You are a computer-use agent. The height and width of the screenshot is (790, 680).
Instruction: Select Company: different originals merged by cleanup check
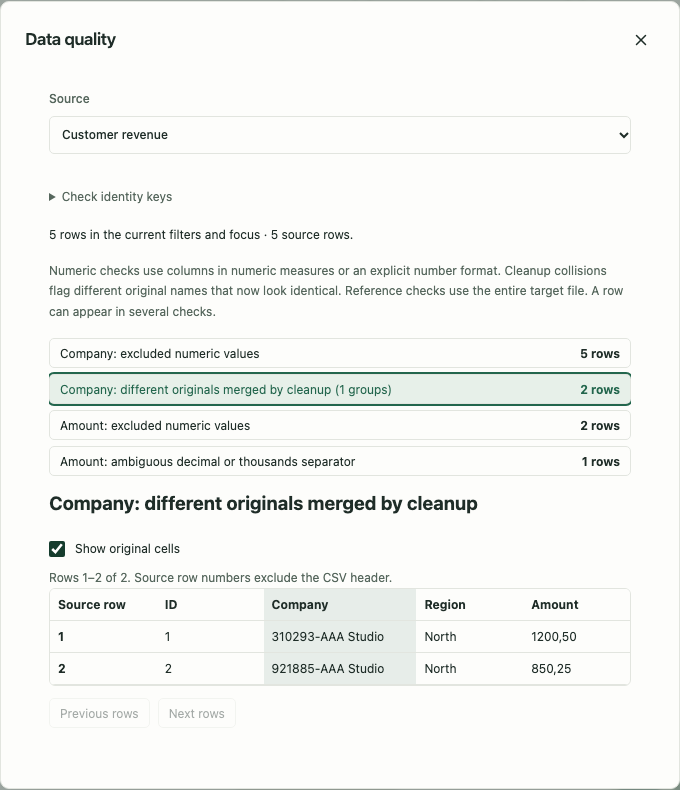point(340,389)
